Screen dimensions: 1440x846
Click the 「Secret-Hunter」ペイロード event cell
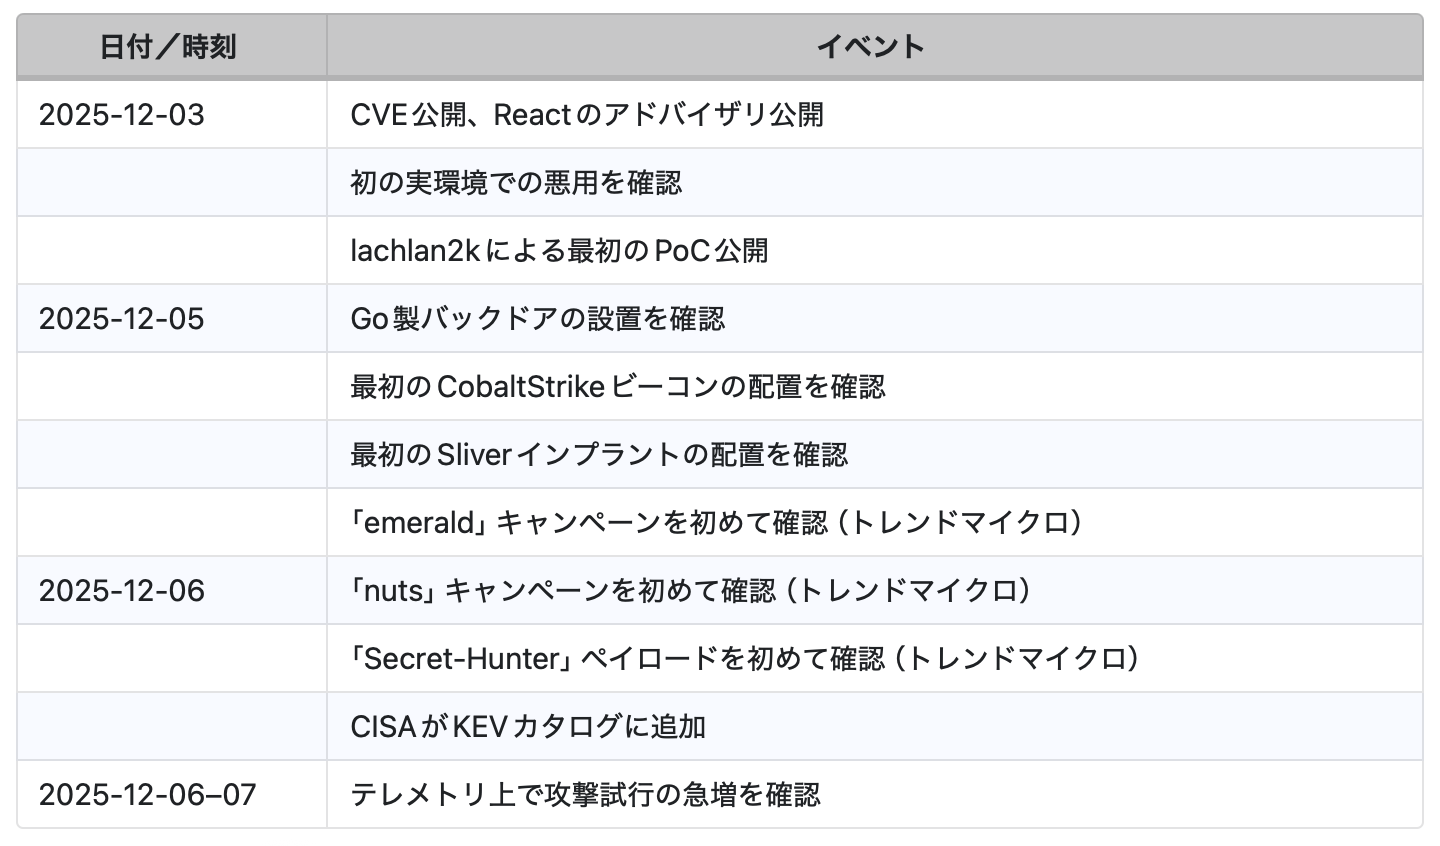(x=744, y=659)
